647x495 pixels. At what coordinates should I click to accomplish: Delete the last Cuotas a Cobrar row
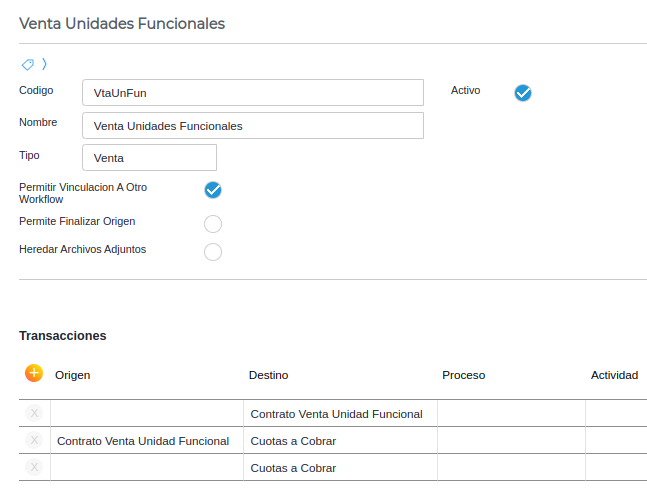(34, 467)
